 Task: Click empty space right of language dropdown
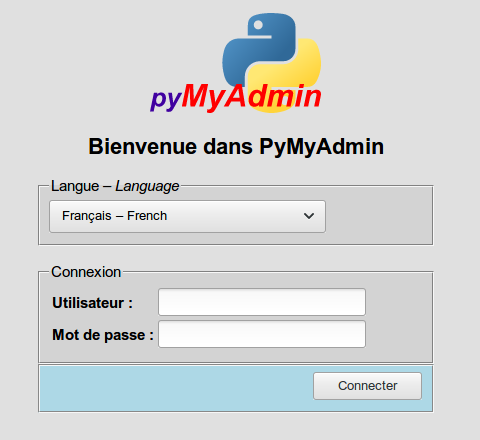[x=378, y=216]
